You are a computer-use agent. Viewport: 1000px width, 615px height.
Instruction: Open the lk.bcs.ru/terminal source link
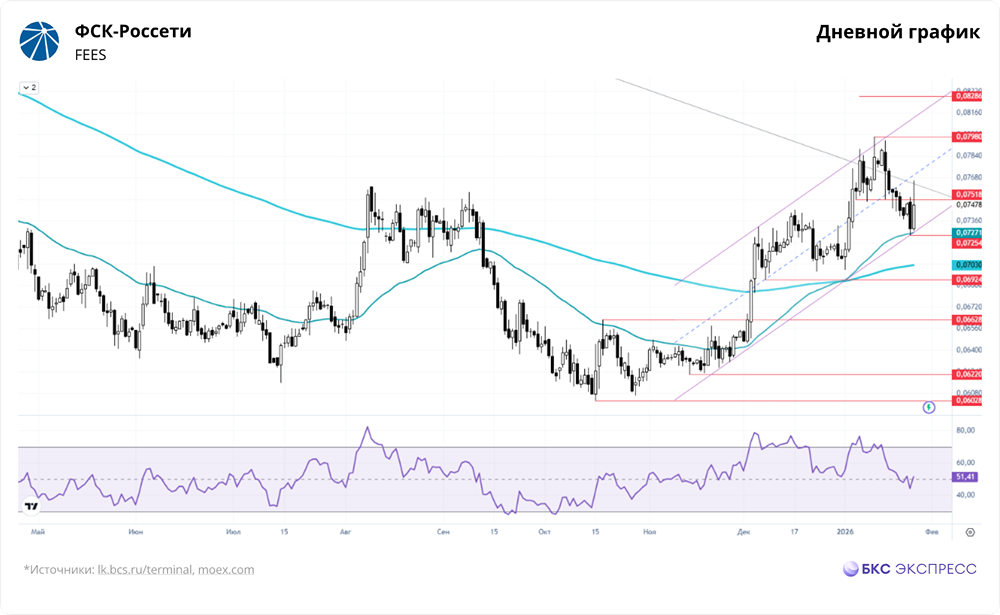(145, 570)
